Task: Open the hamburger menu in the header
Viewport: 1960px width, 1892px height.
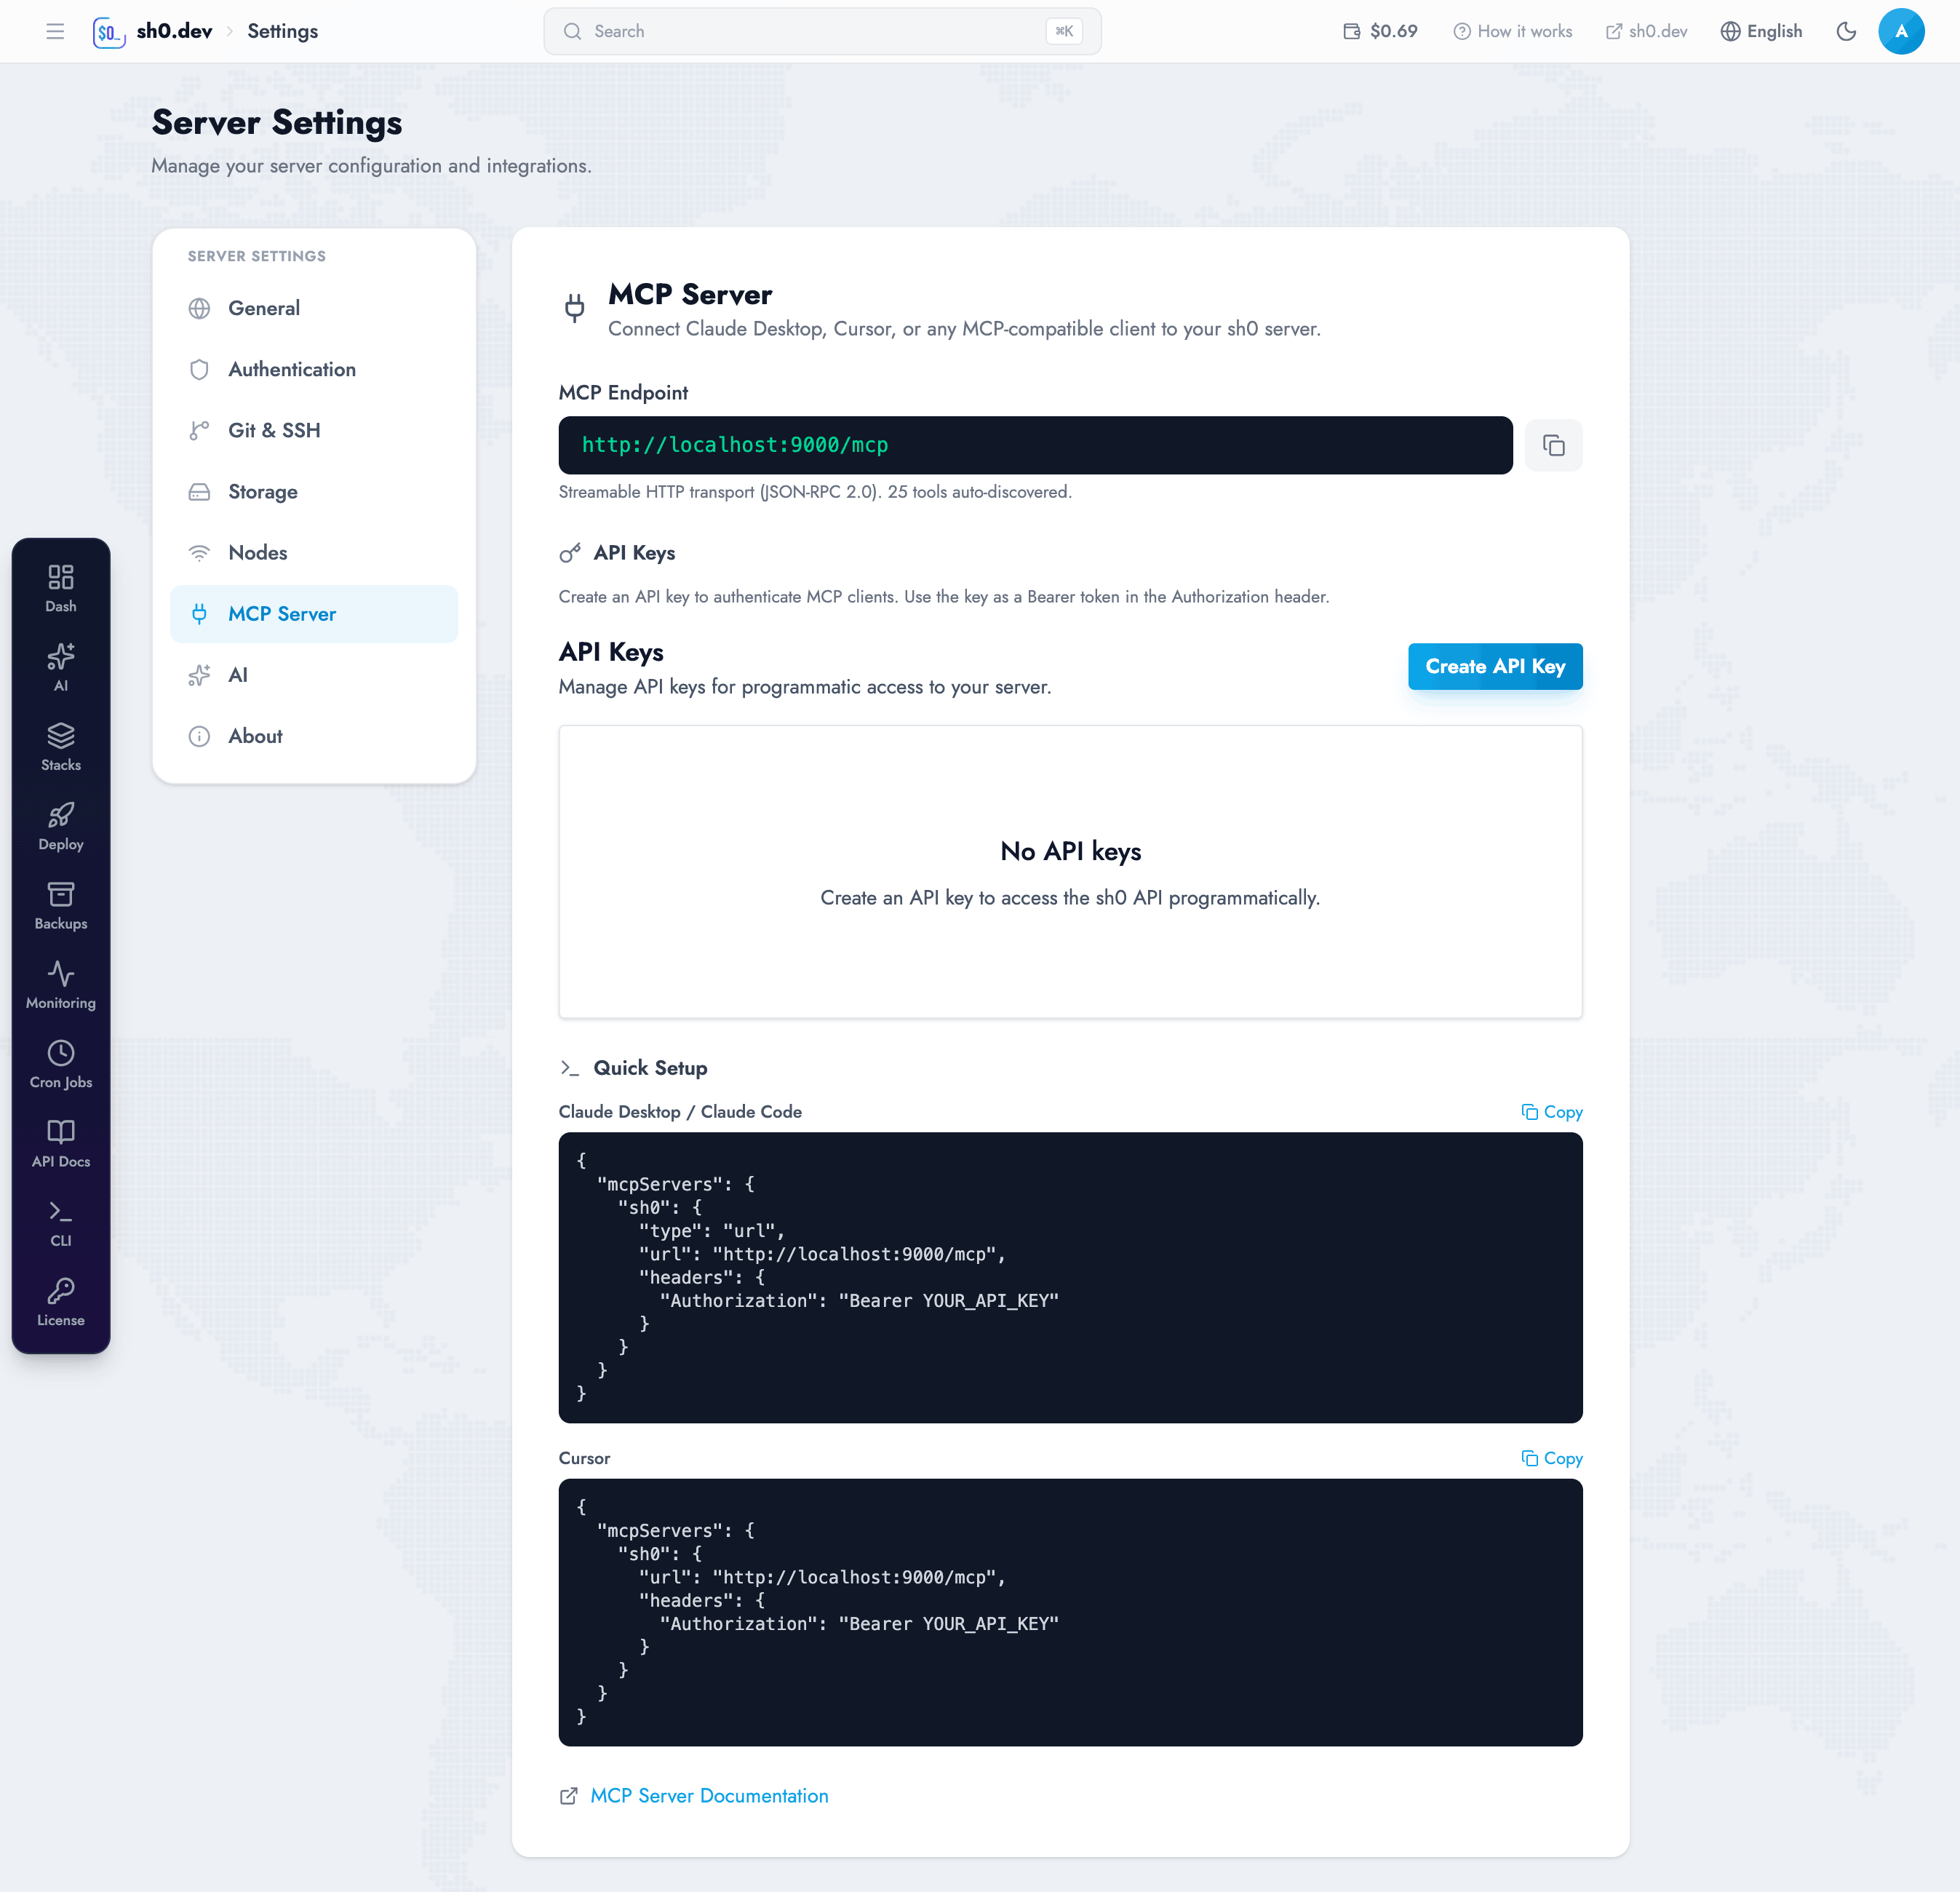Action: [x=55, y=31]
